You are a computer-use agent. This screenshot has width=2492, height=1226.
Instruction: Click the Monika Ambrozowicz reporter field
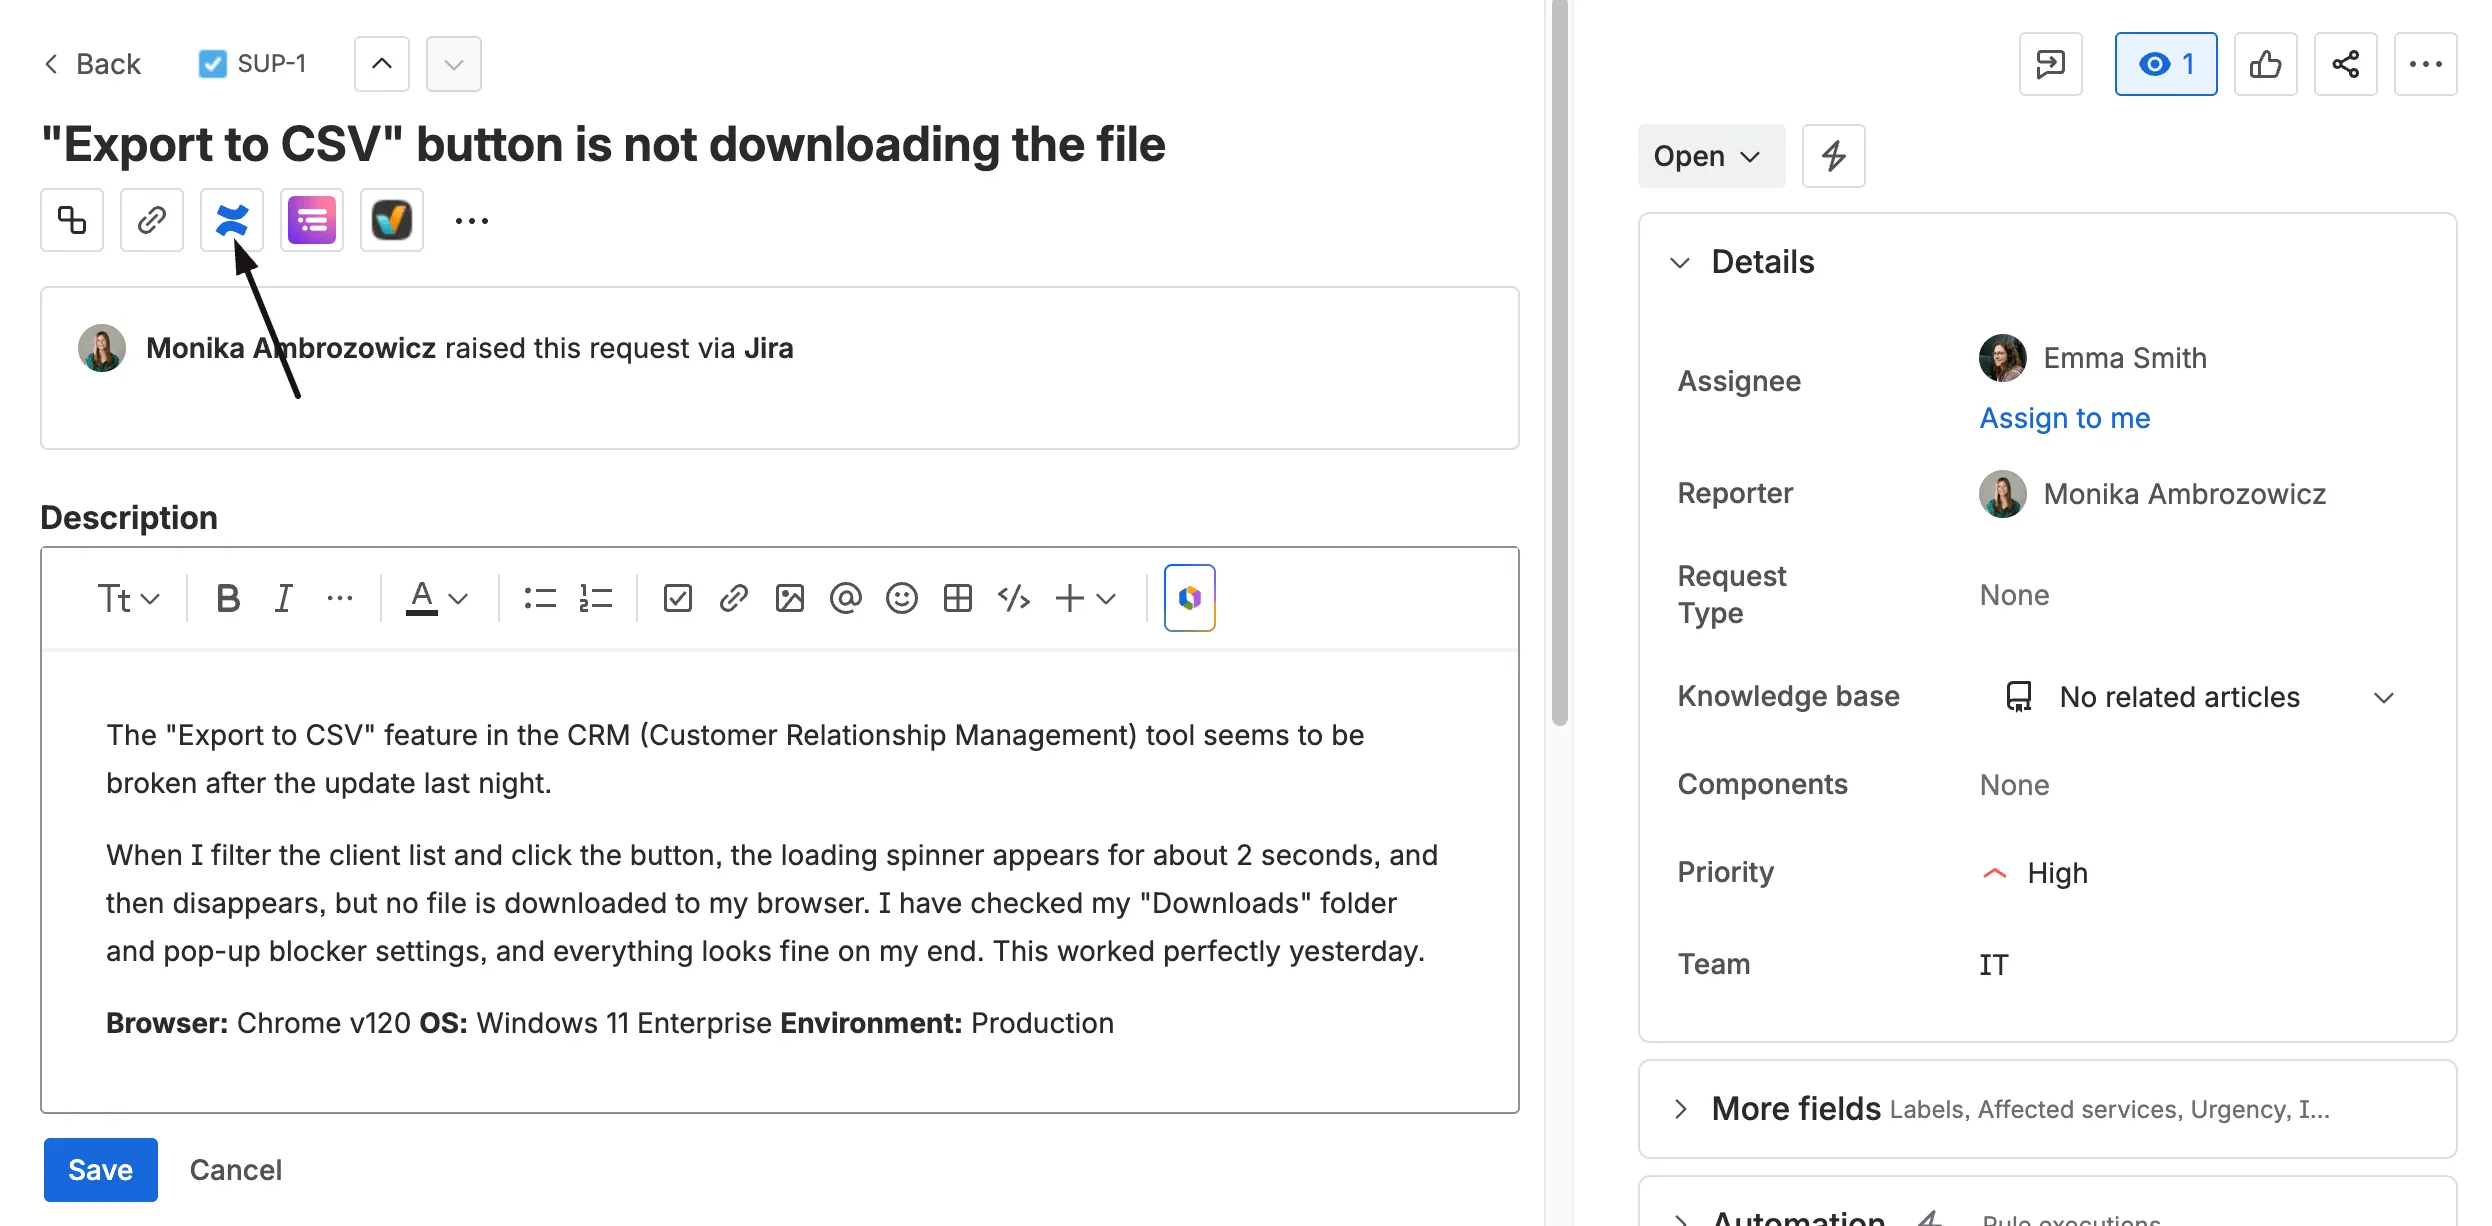pyautogui.click(x=2153, y=494)
